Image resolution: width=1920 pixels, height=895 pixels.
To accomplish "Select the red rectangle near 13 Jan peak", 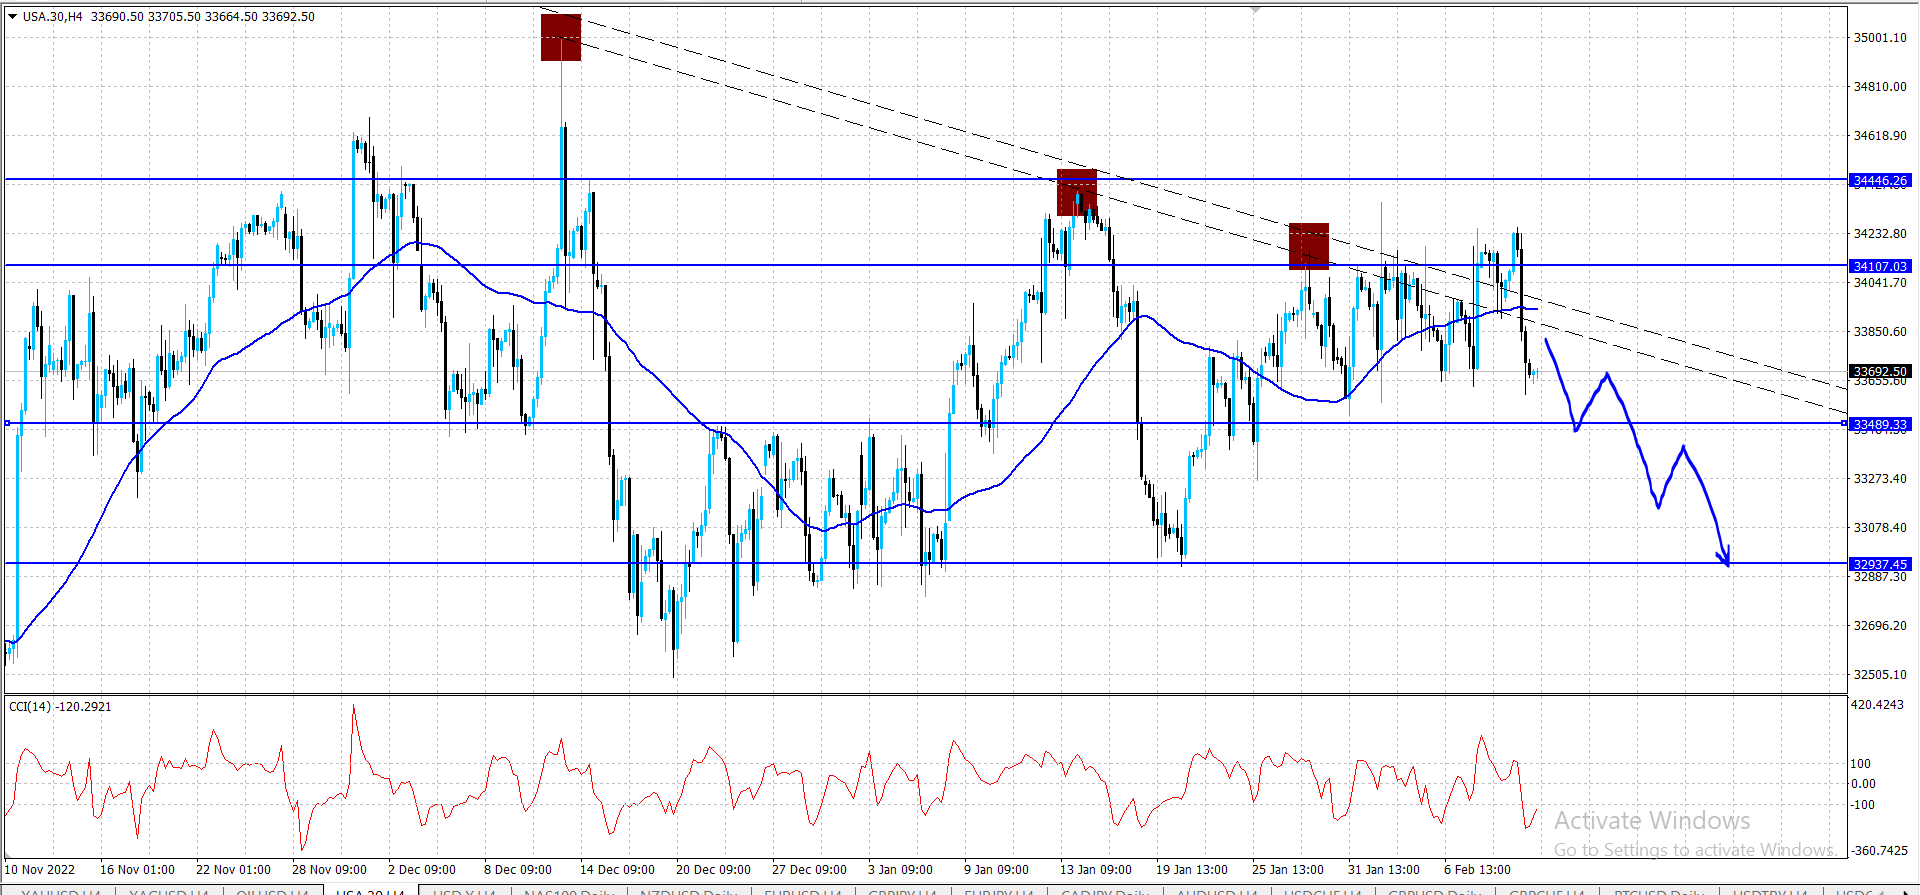I will 1077,193.
